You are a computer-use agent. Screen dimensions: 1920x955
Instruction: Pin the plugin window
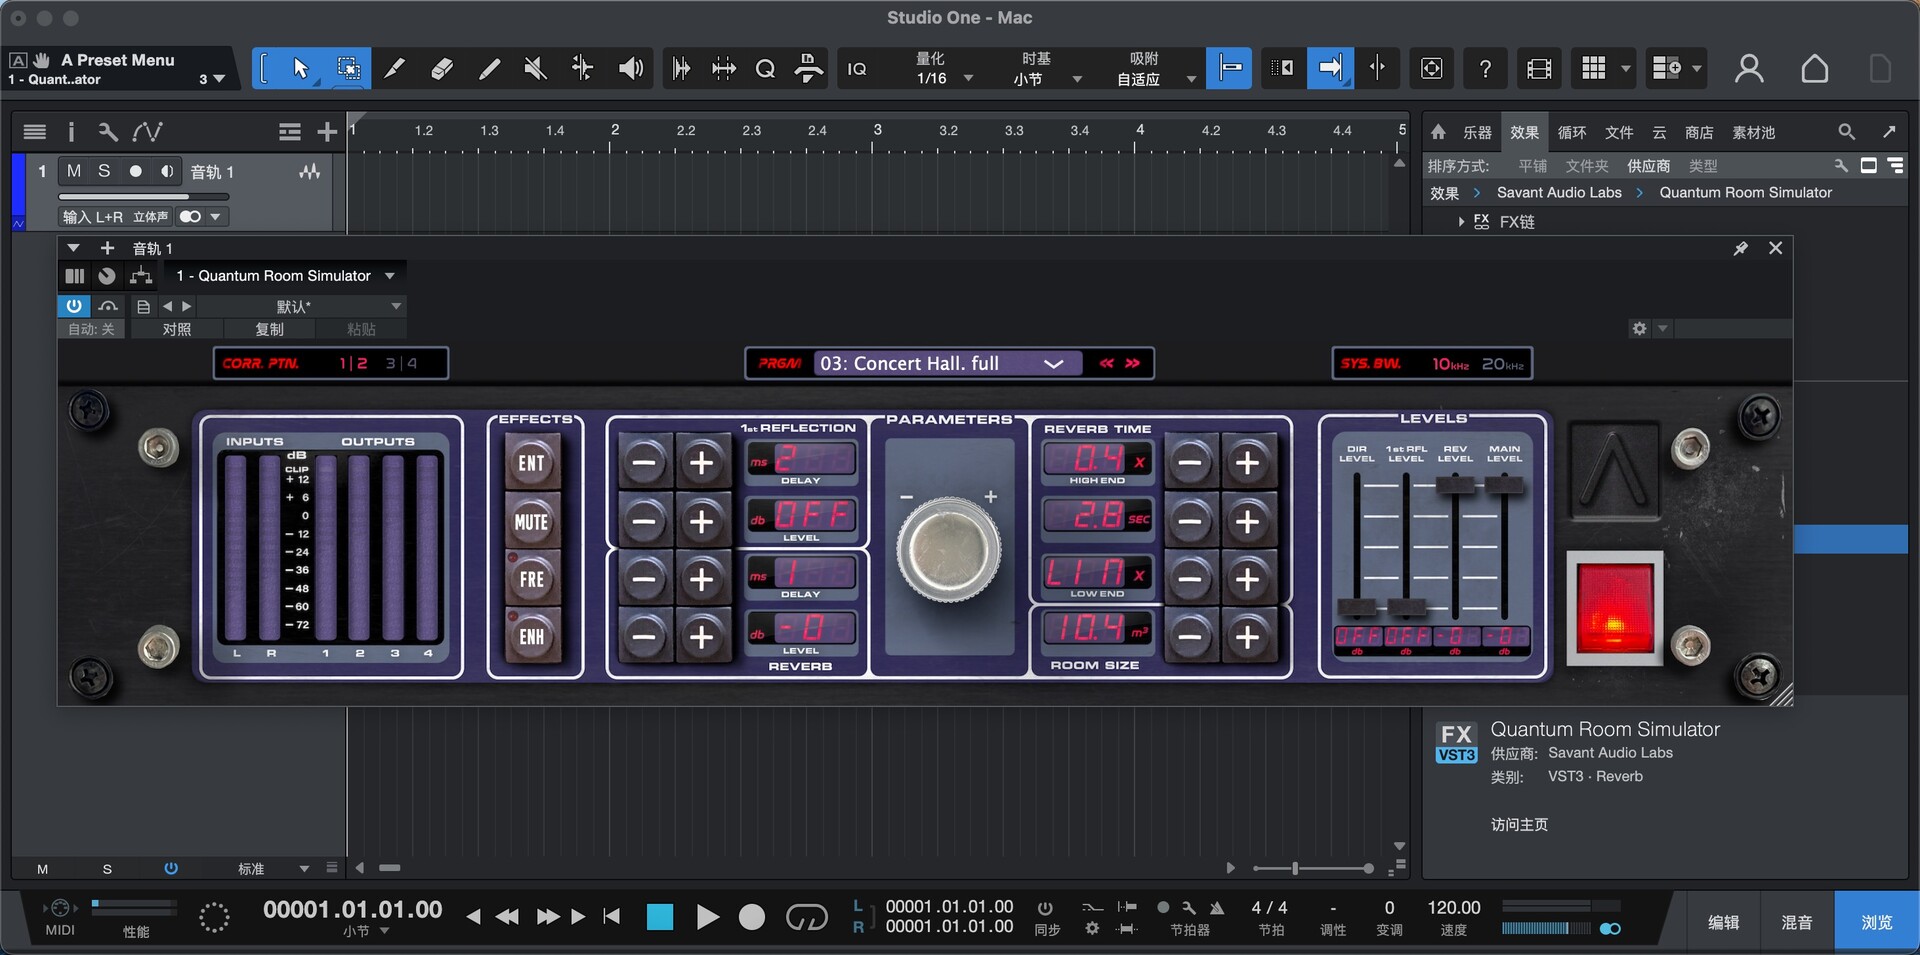pos(1740,248)
